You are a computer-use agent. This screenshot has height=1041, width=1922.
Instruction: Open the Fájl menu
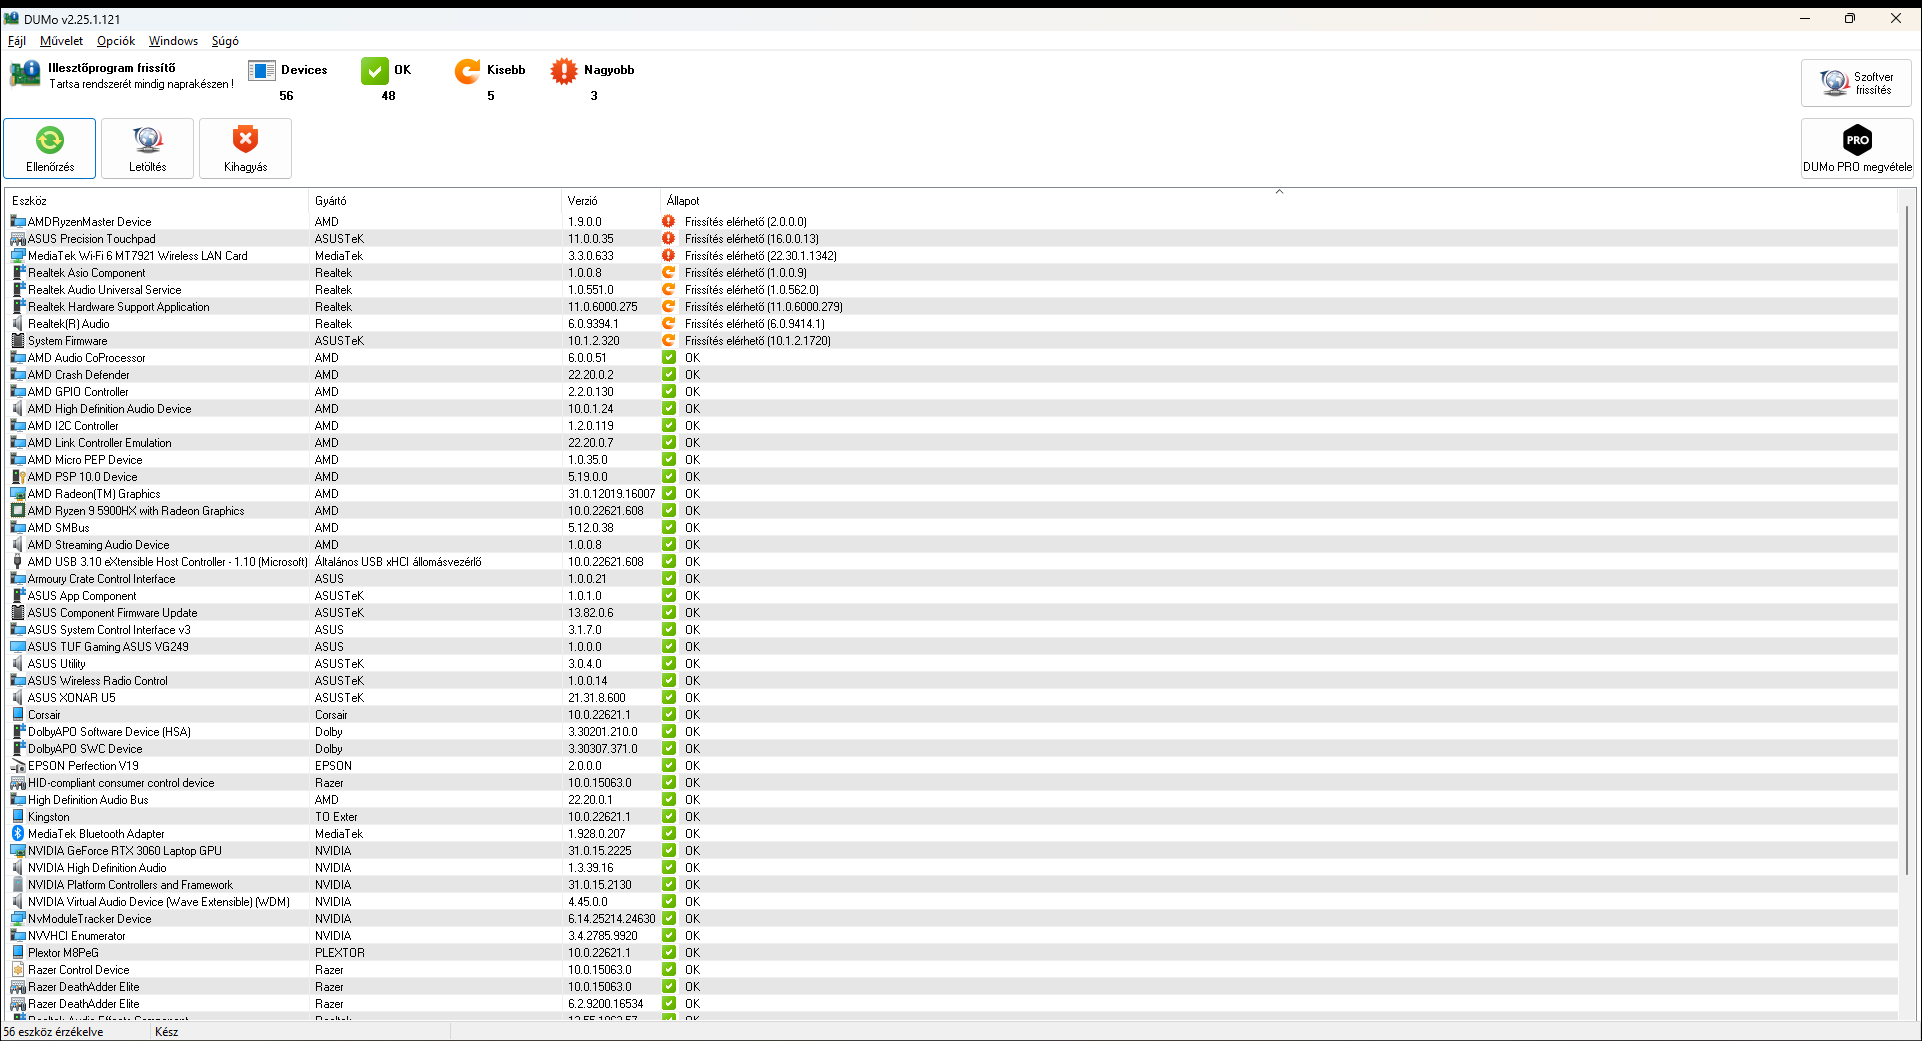pos(17,41)
